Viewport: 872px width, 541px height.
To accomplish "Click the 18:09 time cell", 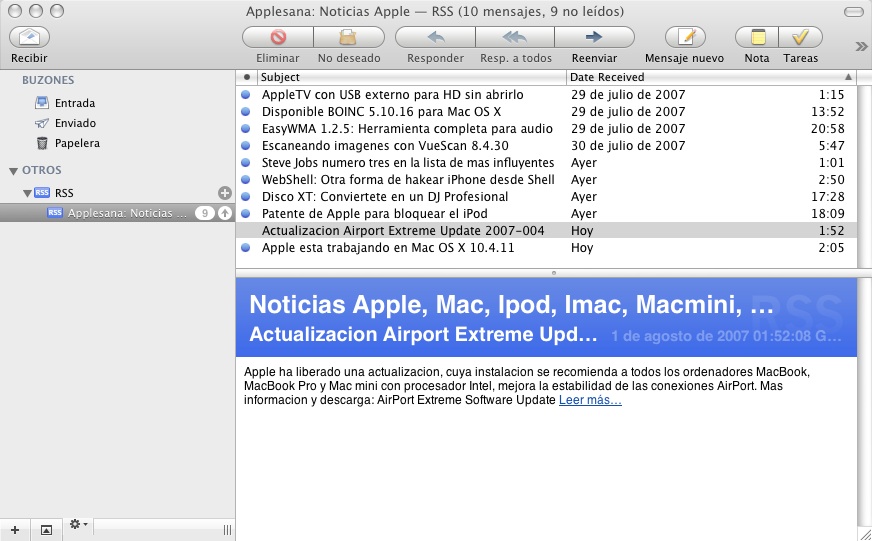I will coord(828,214).
